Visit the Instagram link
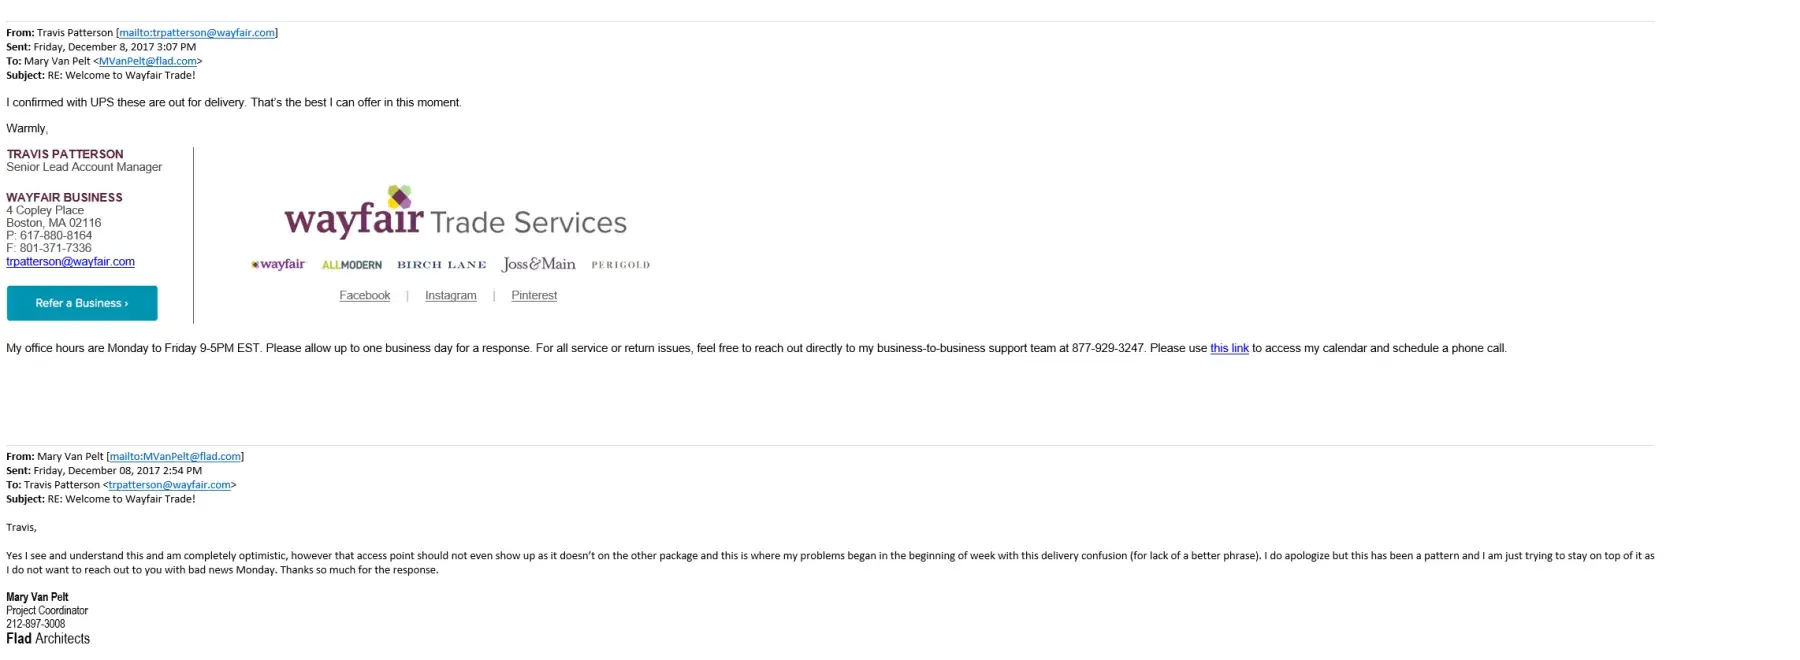1800x660 pixels. click(450, 296)
